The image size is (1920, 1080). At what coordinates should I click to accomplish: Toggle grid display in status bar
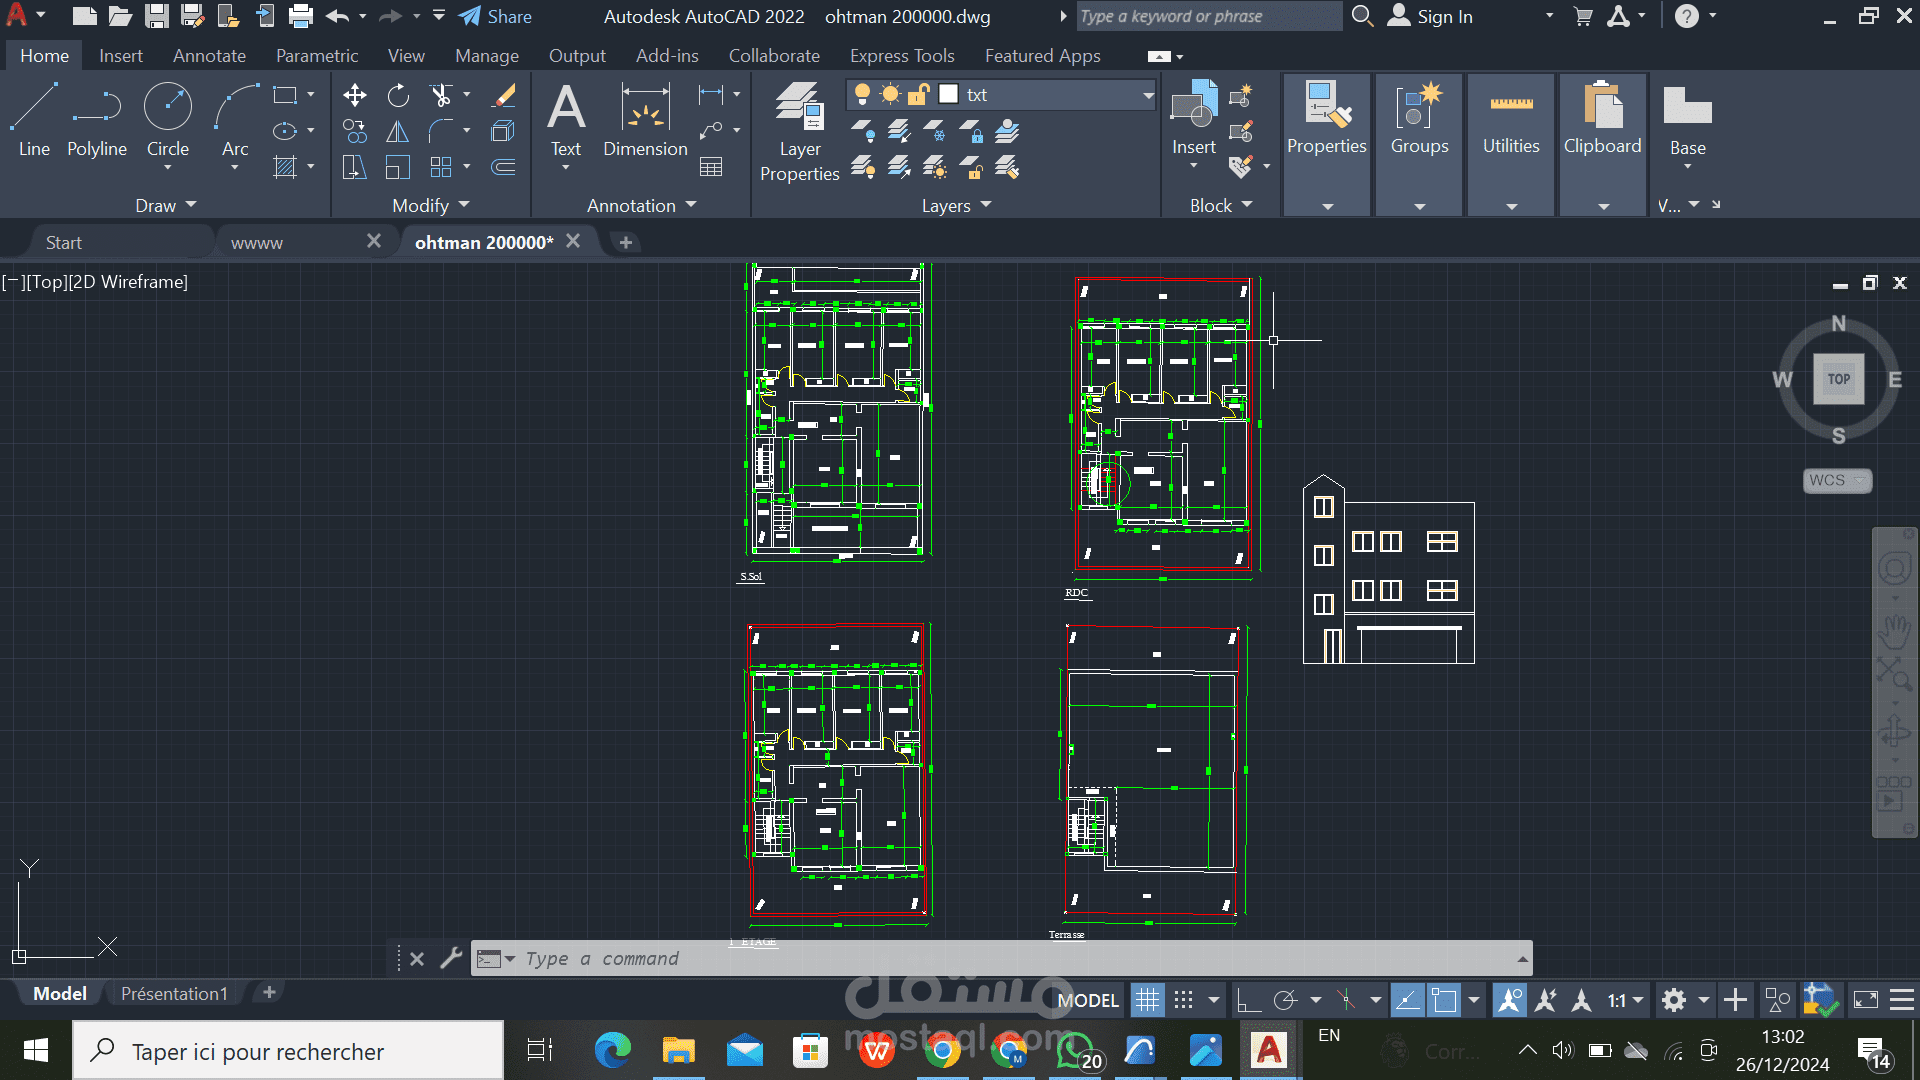pyautogui.click(x=1147, y=998)
